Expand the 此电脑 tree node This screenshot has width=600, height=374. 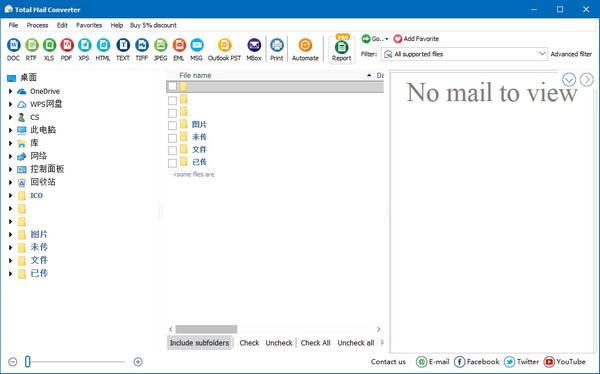[x=10, y=130]
